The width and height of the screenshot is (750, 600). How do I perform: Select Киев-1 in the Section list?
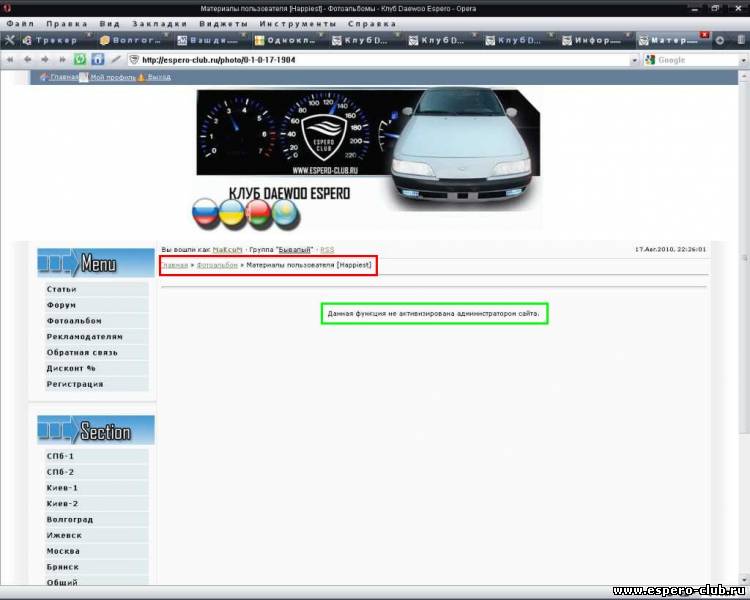tap(97, 488)
